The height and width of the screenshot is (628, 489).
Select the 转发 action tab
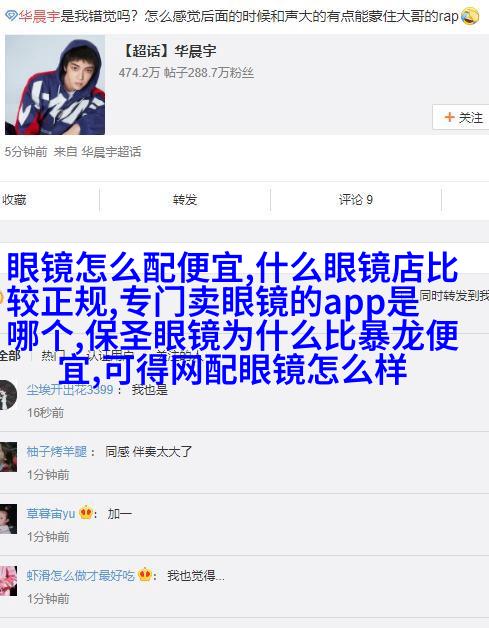pos(185,199)
